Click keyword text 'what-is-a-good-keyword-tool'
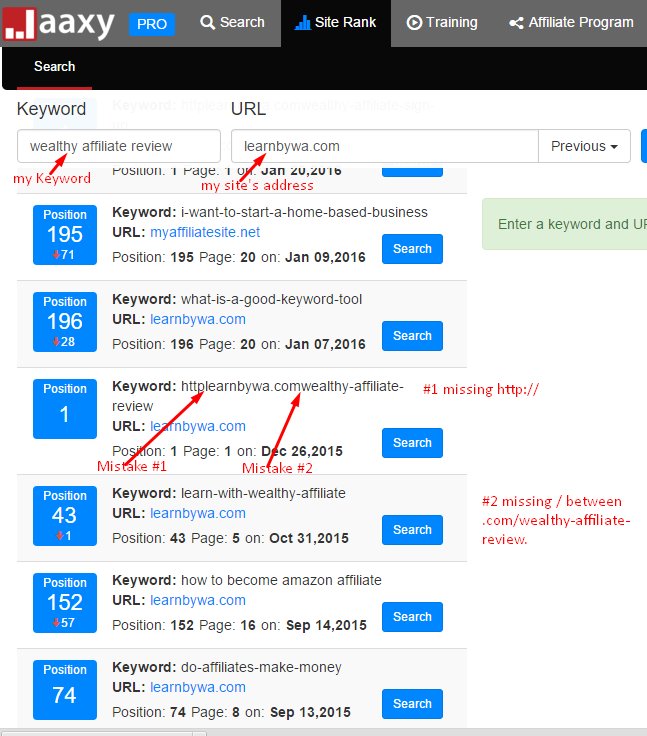The width and height of the screenshot is (647, 736). 271,299
